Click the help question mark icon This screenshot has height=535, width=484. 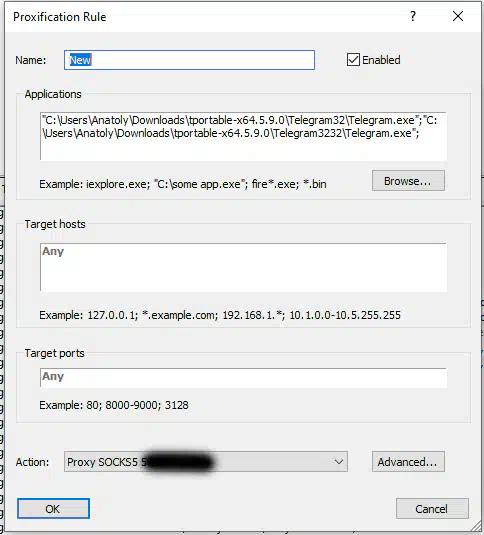413,16
